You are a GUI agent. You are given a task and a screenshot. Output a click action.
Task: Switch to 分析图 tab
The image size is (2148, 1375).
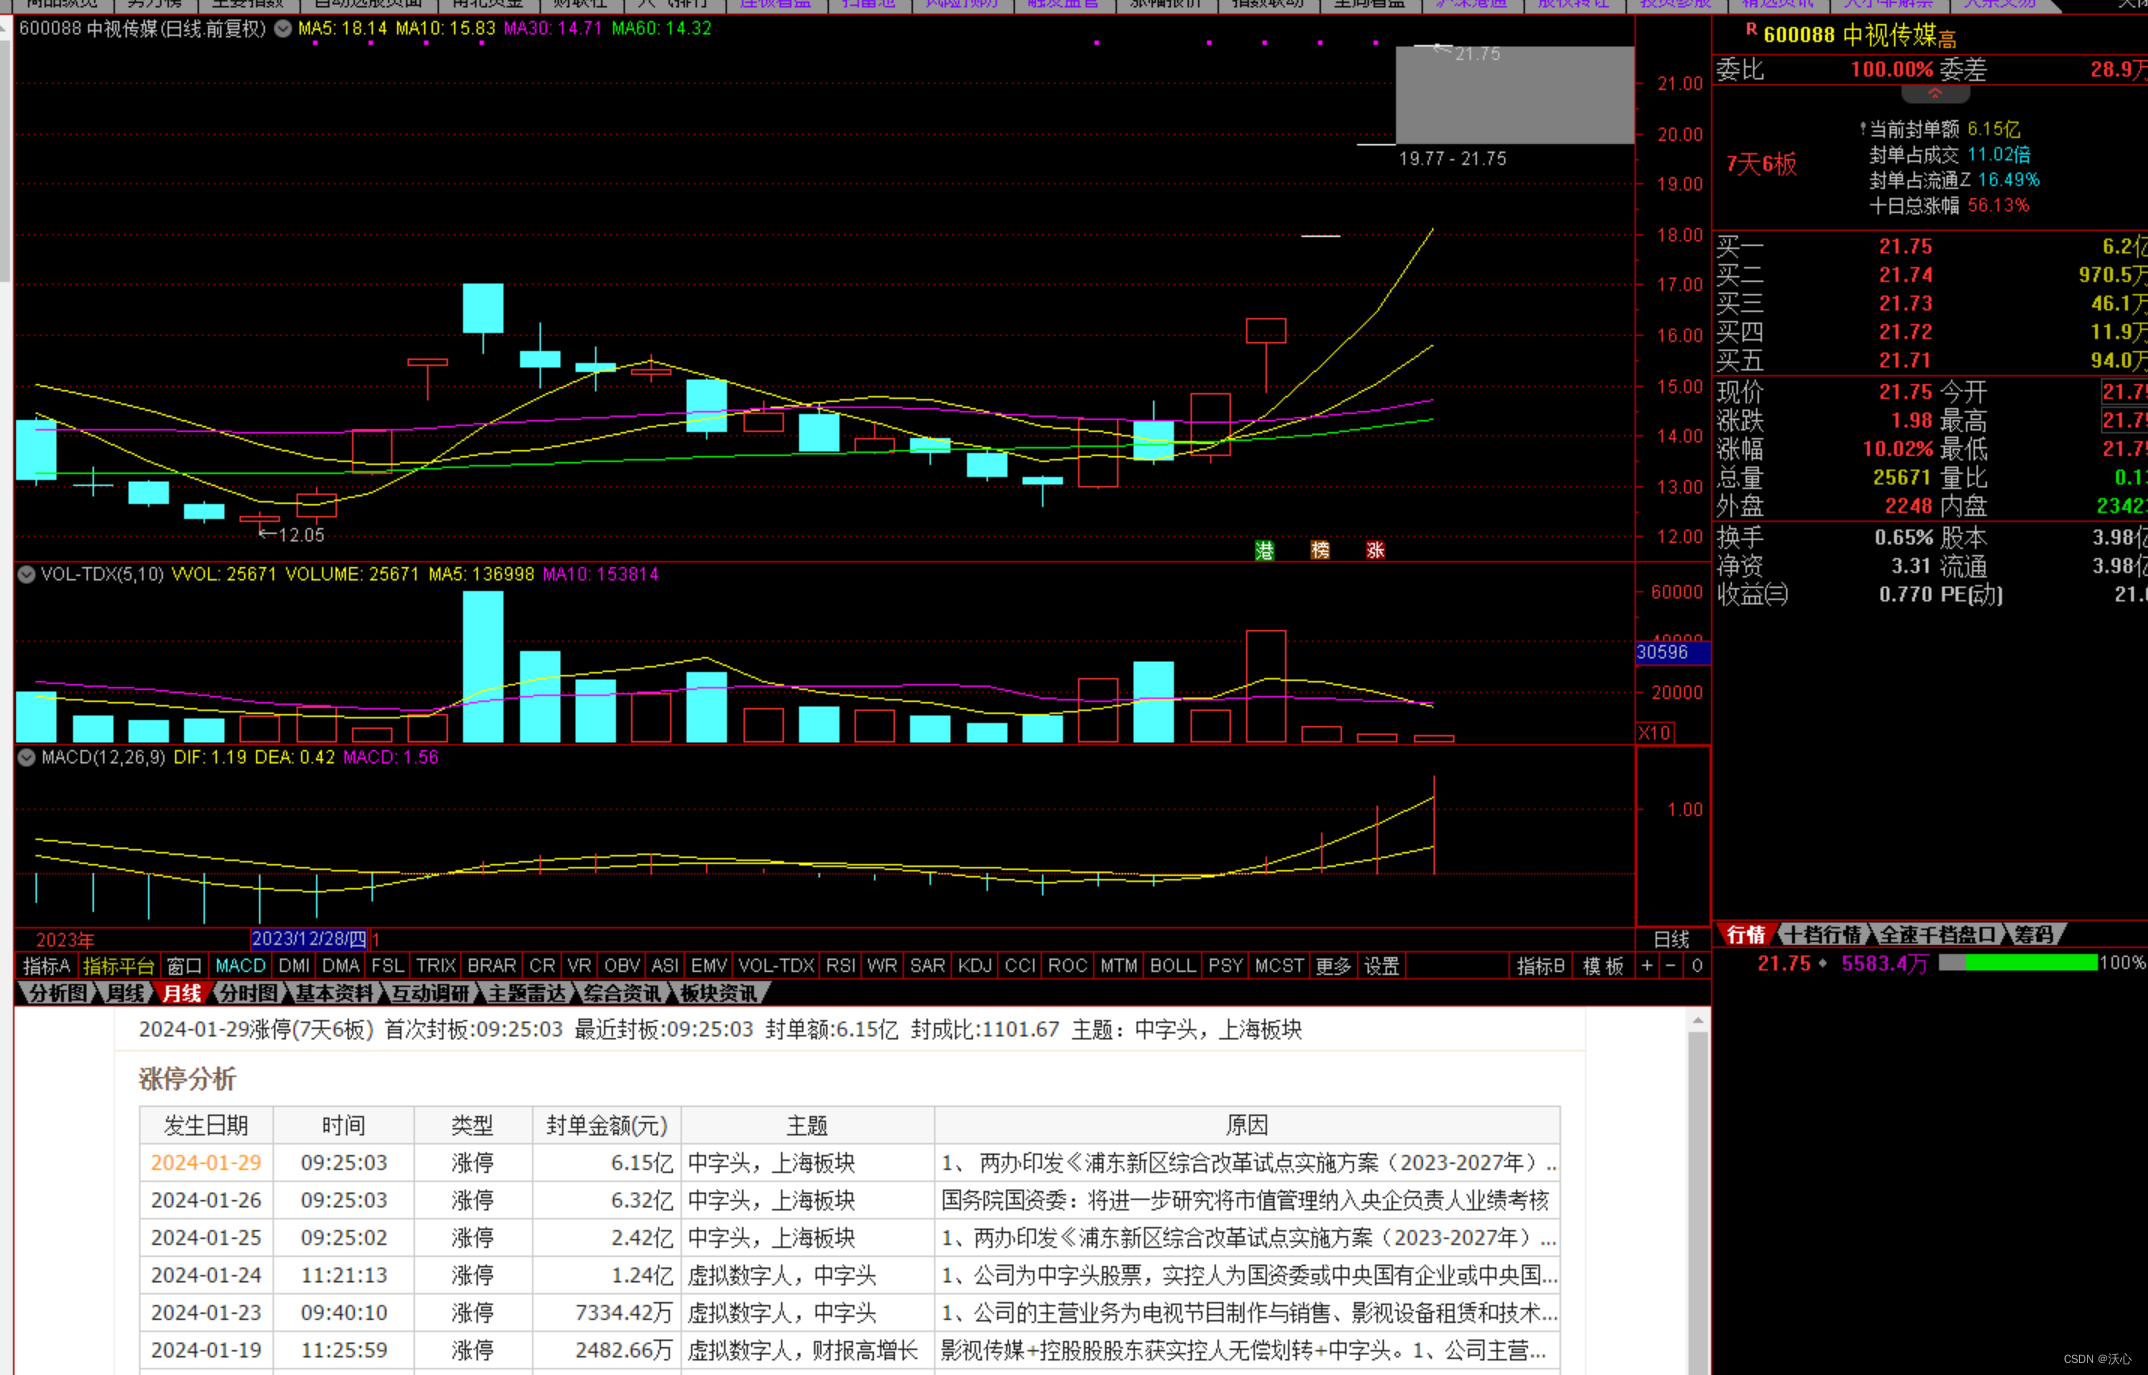click(x=58, y=993)
